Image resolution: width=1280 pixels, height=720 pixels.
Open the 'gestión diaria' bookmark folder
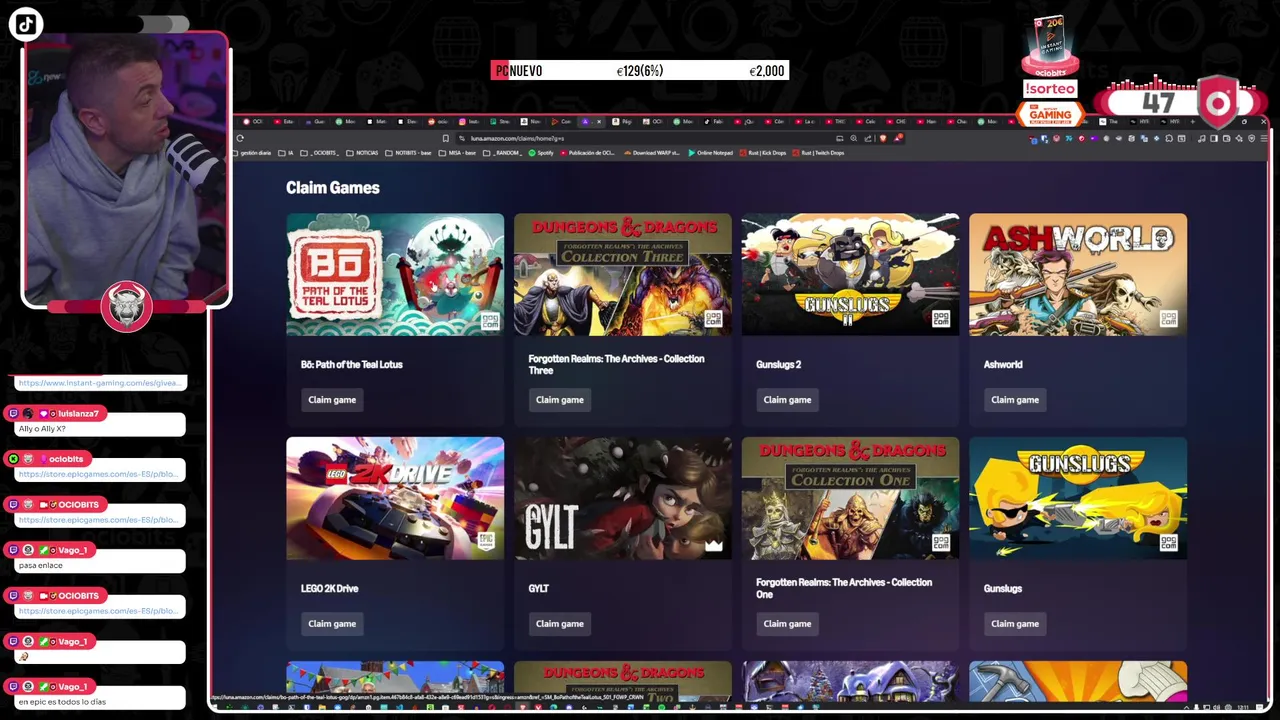[x=253, y=153]
